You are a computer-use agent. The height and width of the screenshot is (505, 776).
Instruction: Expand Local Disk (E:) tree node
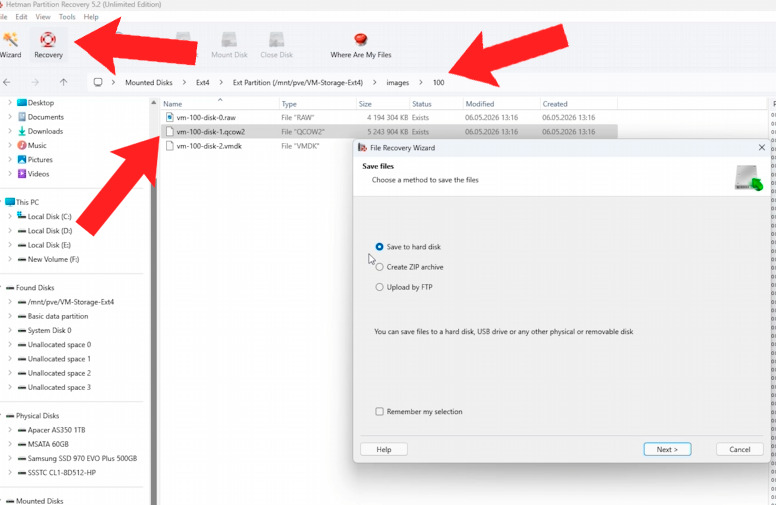coord(10,245)
